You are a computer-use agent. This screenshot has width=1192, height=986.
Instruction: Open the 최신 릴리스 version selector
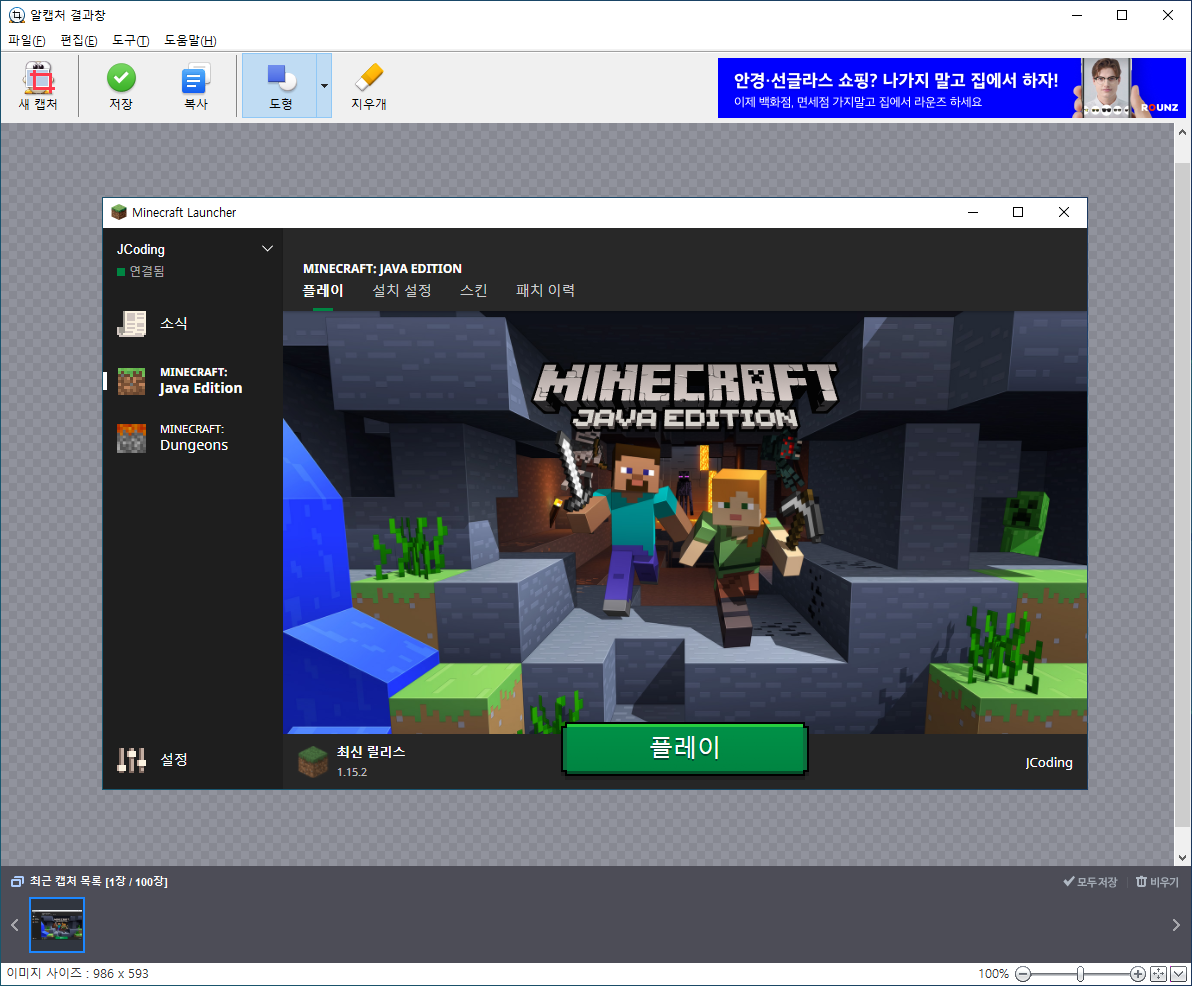[351, 761]
